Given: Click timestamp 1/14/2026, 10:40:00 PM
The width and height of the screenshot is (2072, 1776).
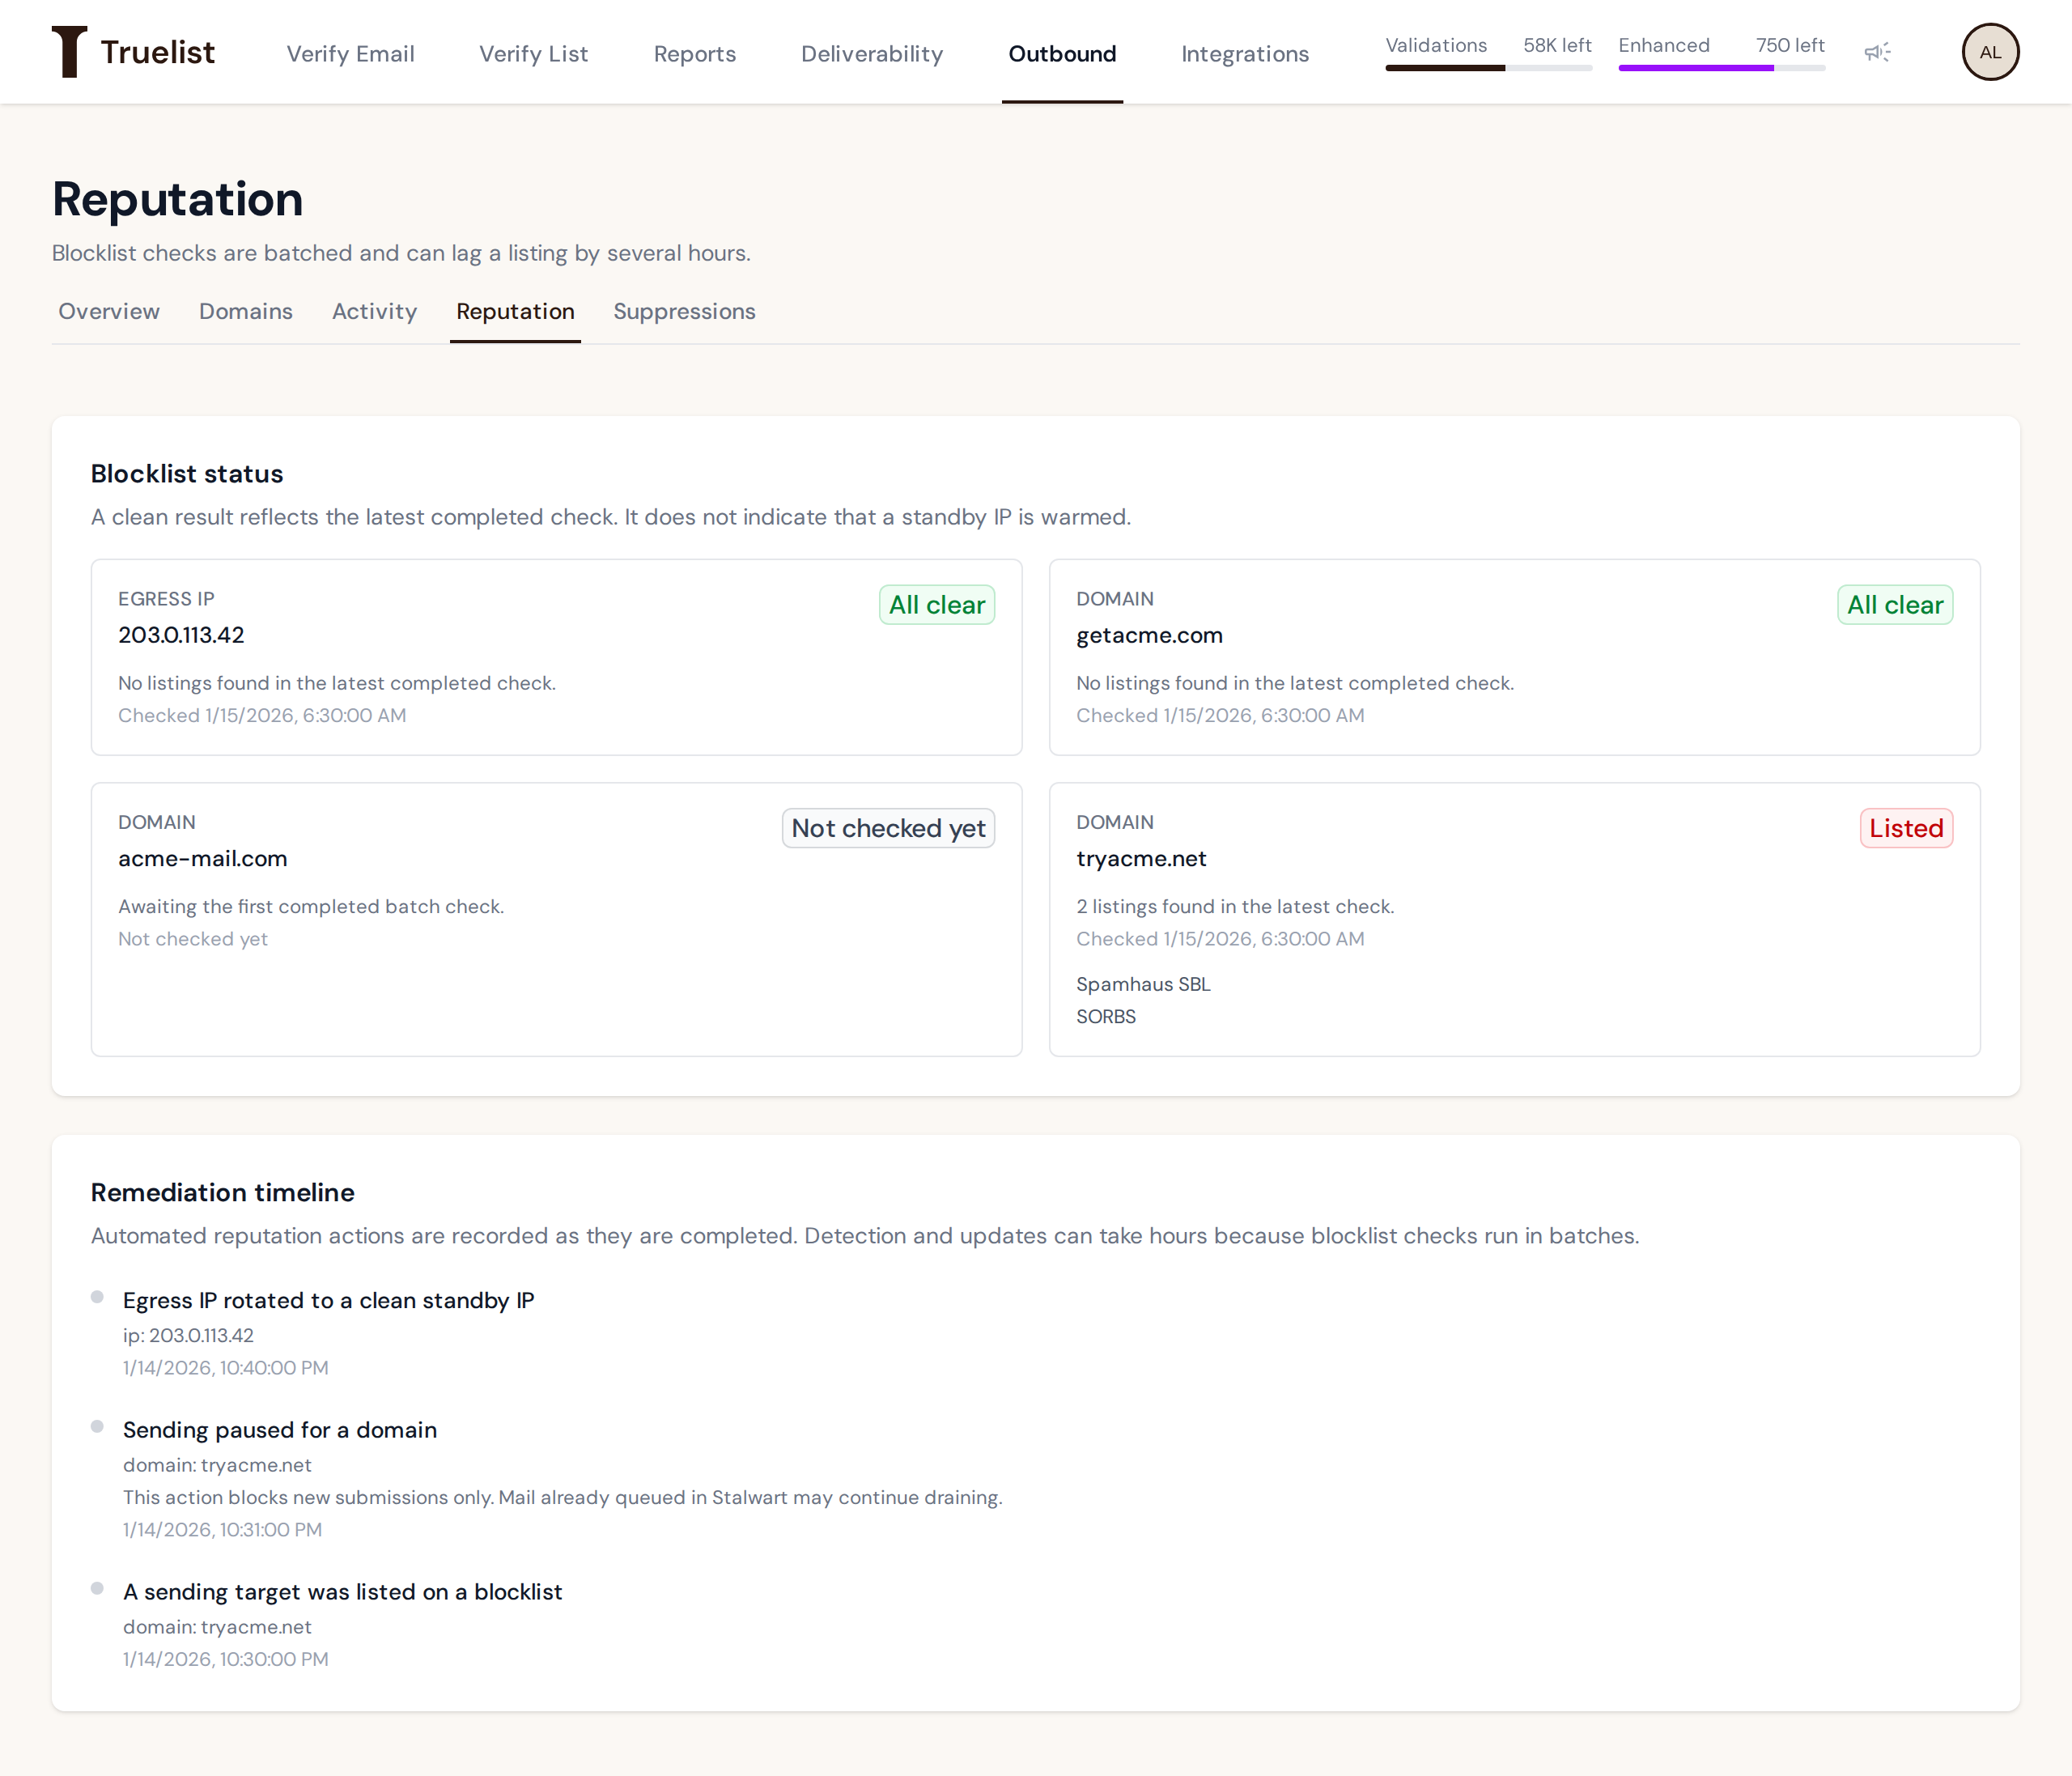Looking at the screenshot, I should pos(225,1367).
